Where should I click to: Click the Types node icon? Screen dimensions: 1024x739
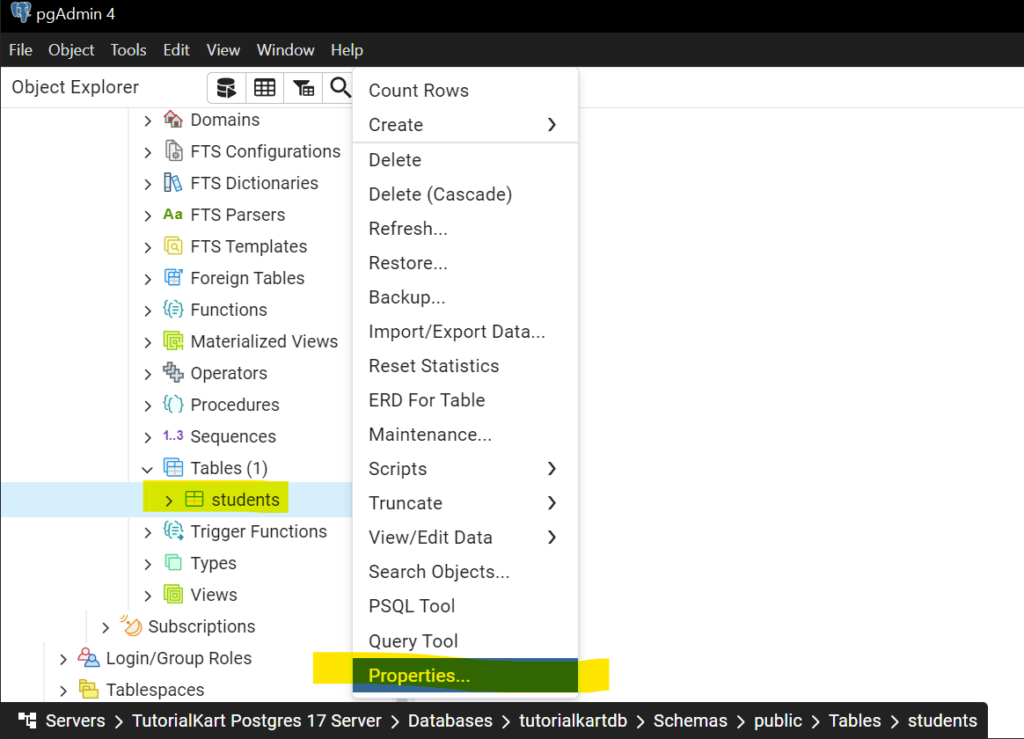pos(173,563)
